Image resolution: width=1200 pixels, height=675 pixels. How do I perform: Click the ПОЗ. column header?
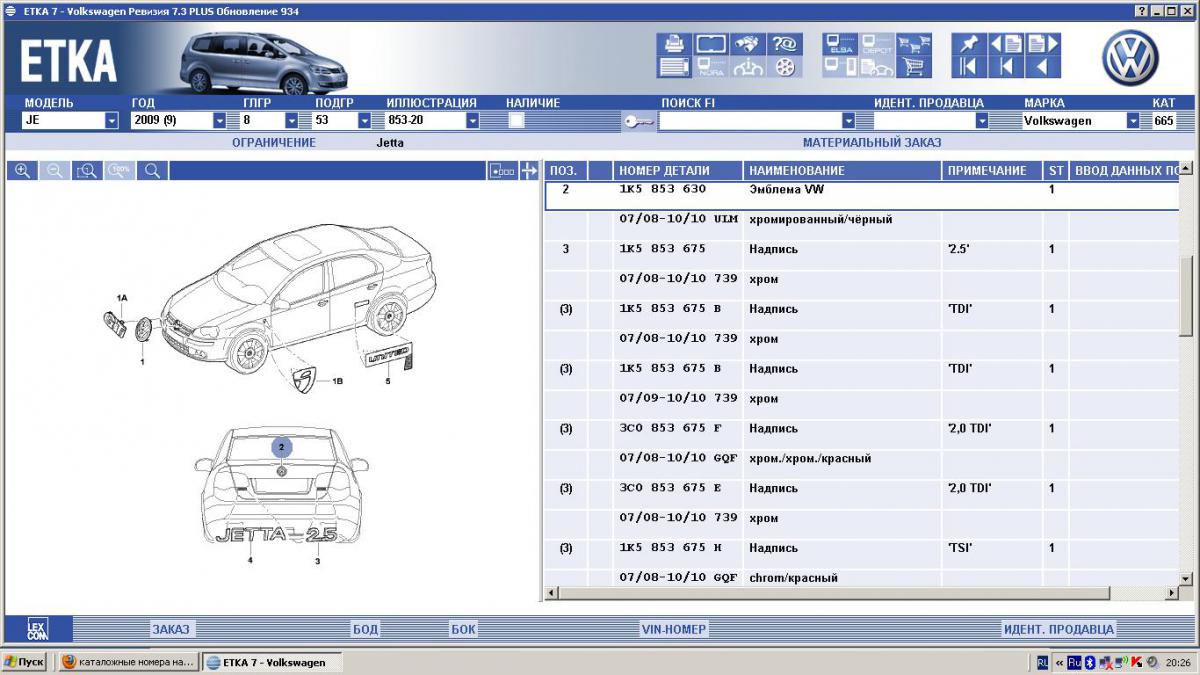pyautogui.click(x=566, y=171)
